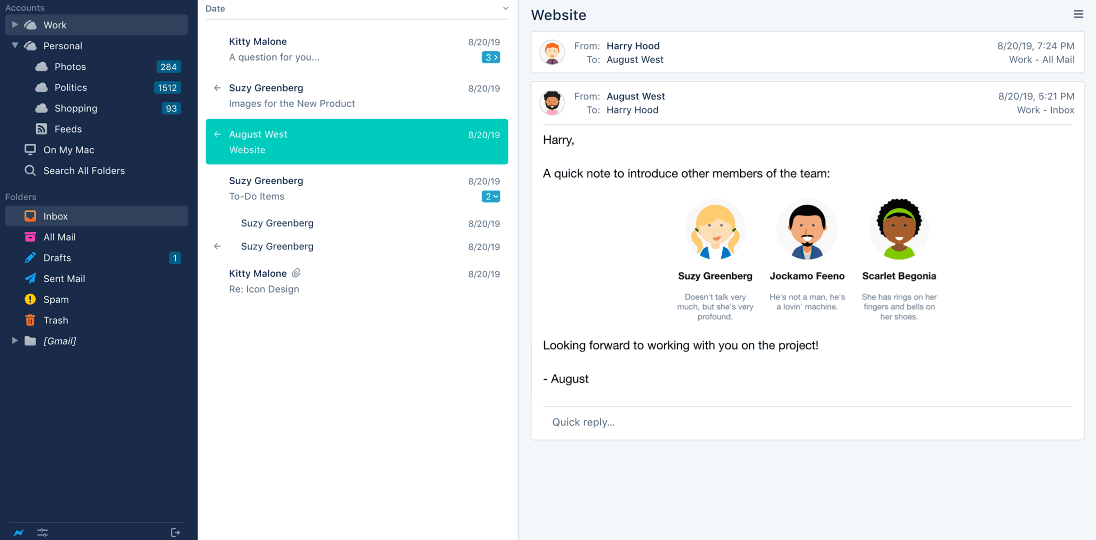Click in the Quick reply field
The height and width of the screenshot is (540, 1096).
pos(807,422)
